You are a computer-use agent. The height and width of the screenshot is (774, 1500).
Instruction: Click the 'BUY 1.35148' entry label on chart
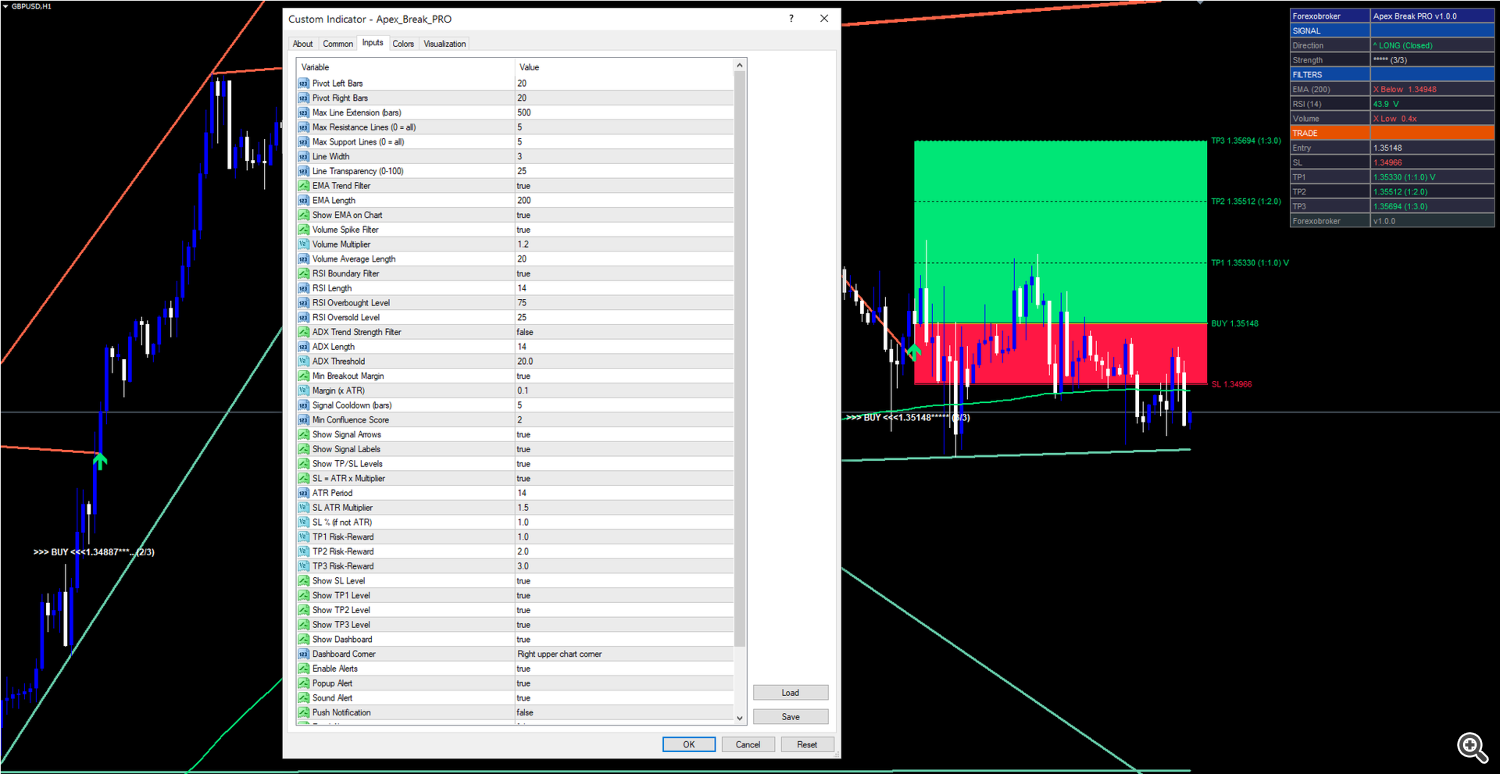(1235, 324)
